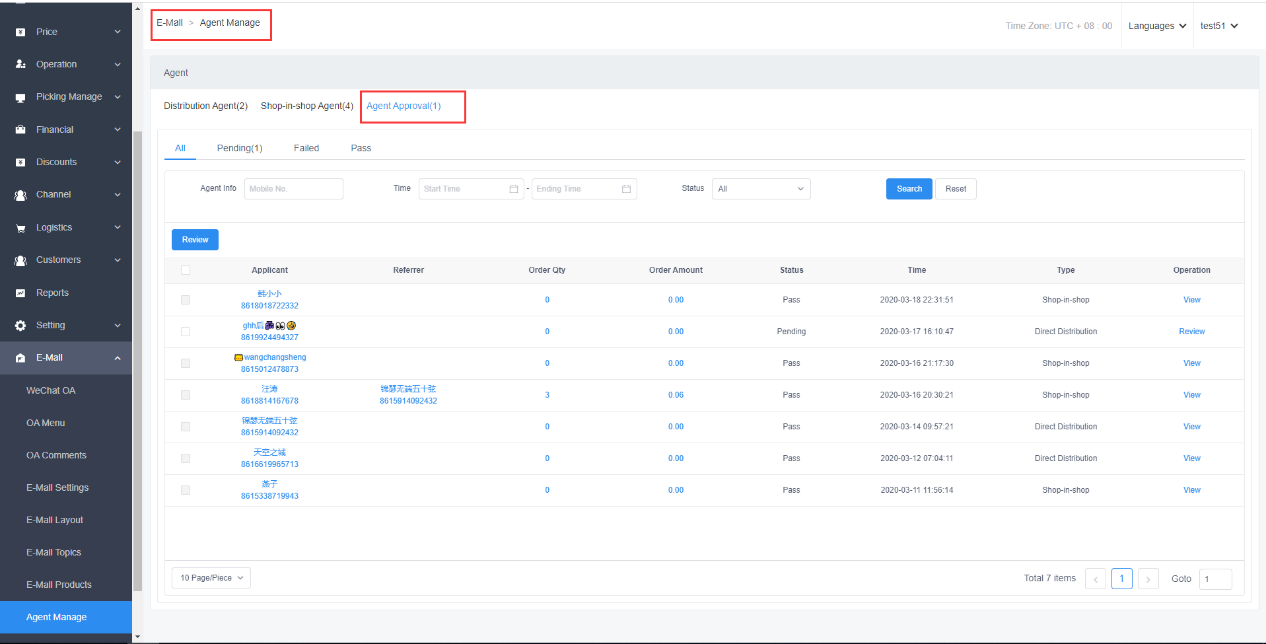1266x644 pixels.
Task: Check the box for the Pending applicant row
Action: 185,331
